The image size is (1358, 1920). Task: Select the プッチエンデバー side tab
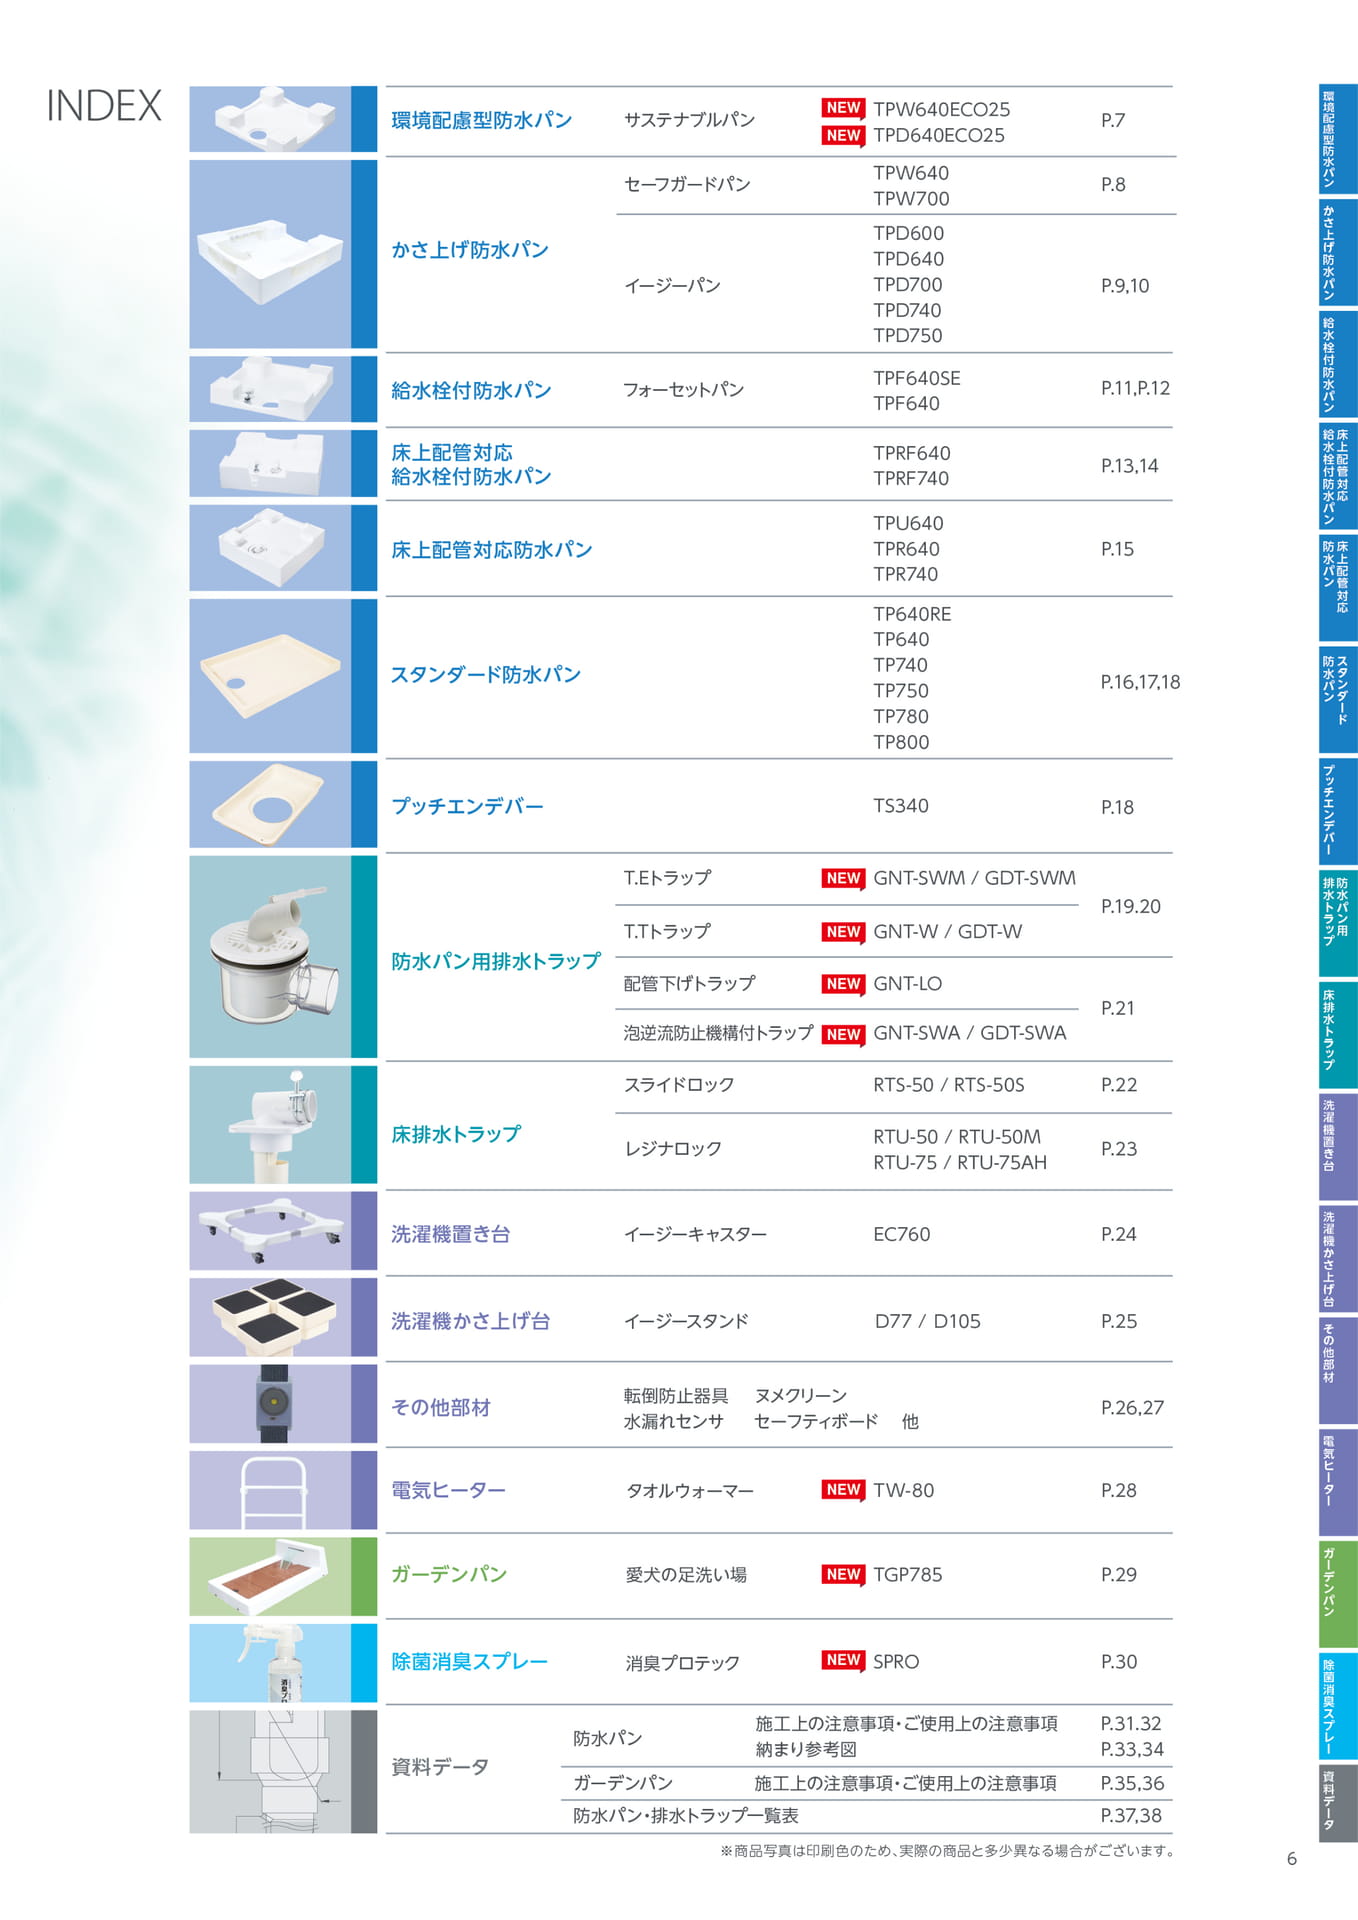click(1337, 811)
